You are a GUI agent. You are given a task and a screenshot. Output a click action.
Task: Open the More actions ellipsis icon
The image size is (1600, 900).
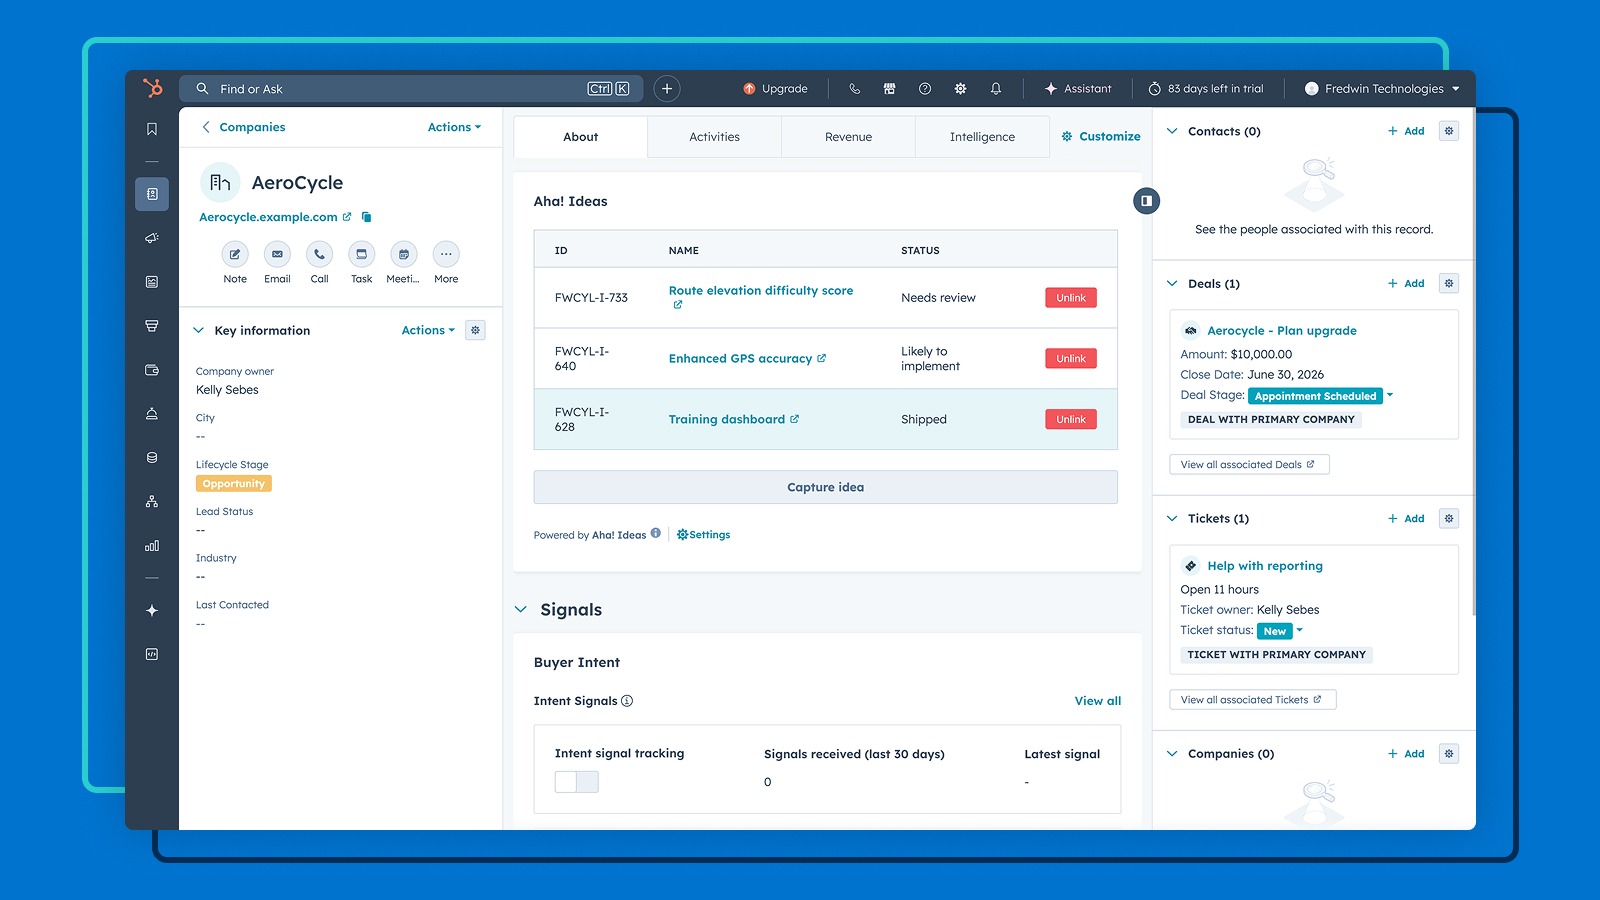click(x=446, y=254)
